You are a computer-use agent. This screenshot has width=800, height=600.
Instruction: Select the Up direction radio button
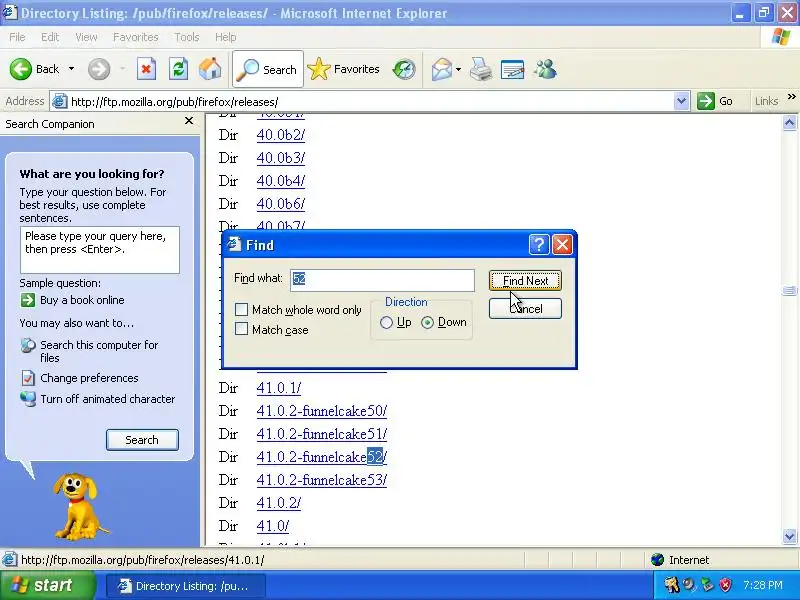click(386, 322)
